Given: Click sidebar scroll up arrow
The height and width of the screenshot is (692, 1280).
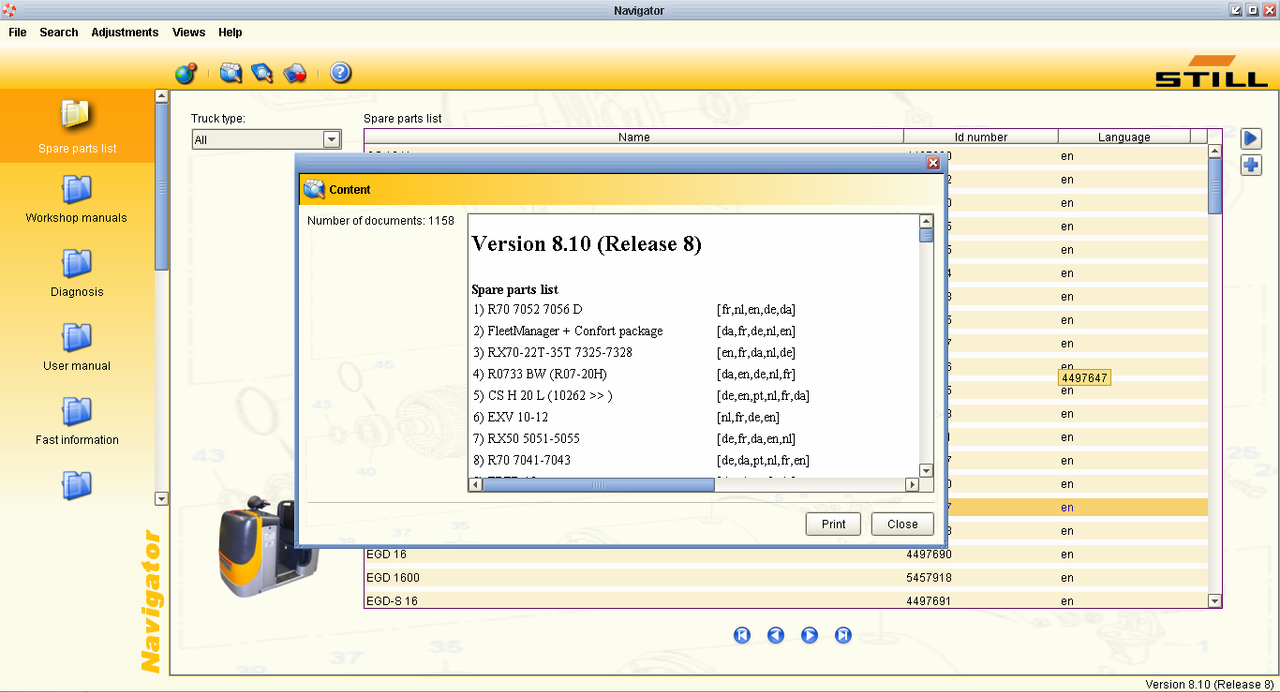Looking at the screenshot, I should click(162, 97).
